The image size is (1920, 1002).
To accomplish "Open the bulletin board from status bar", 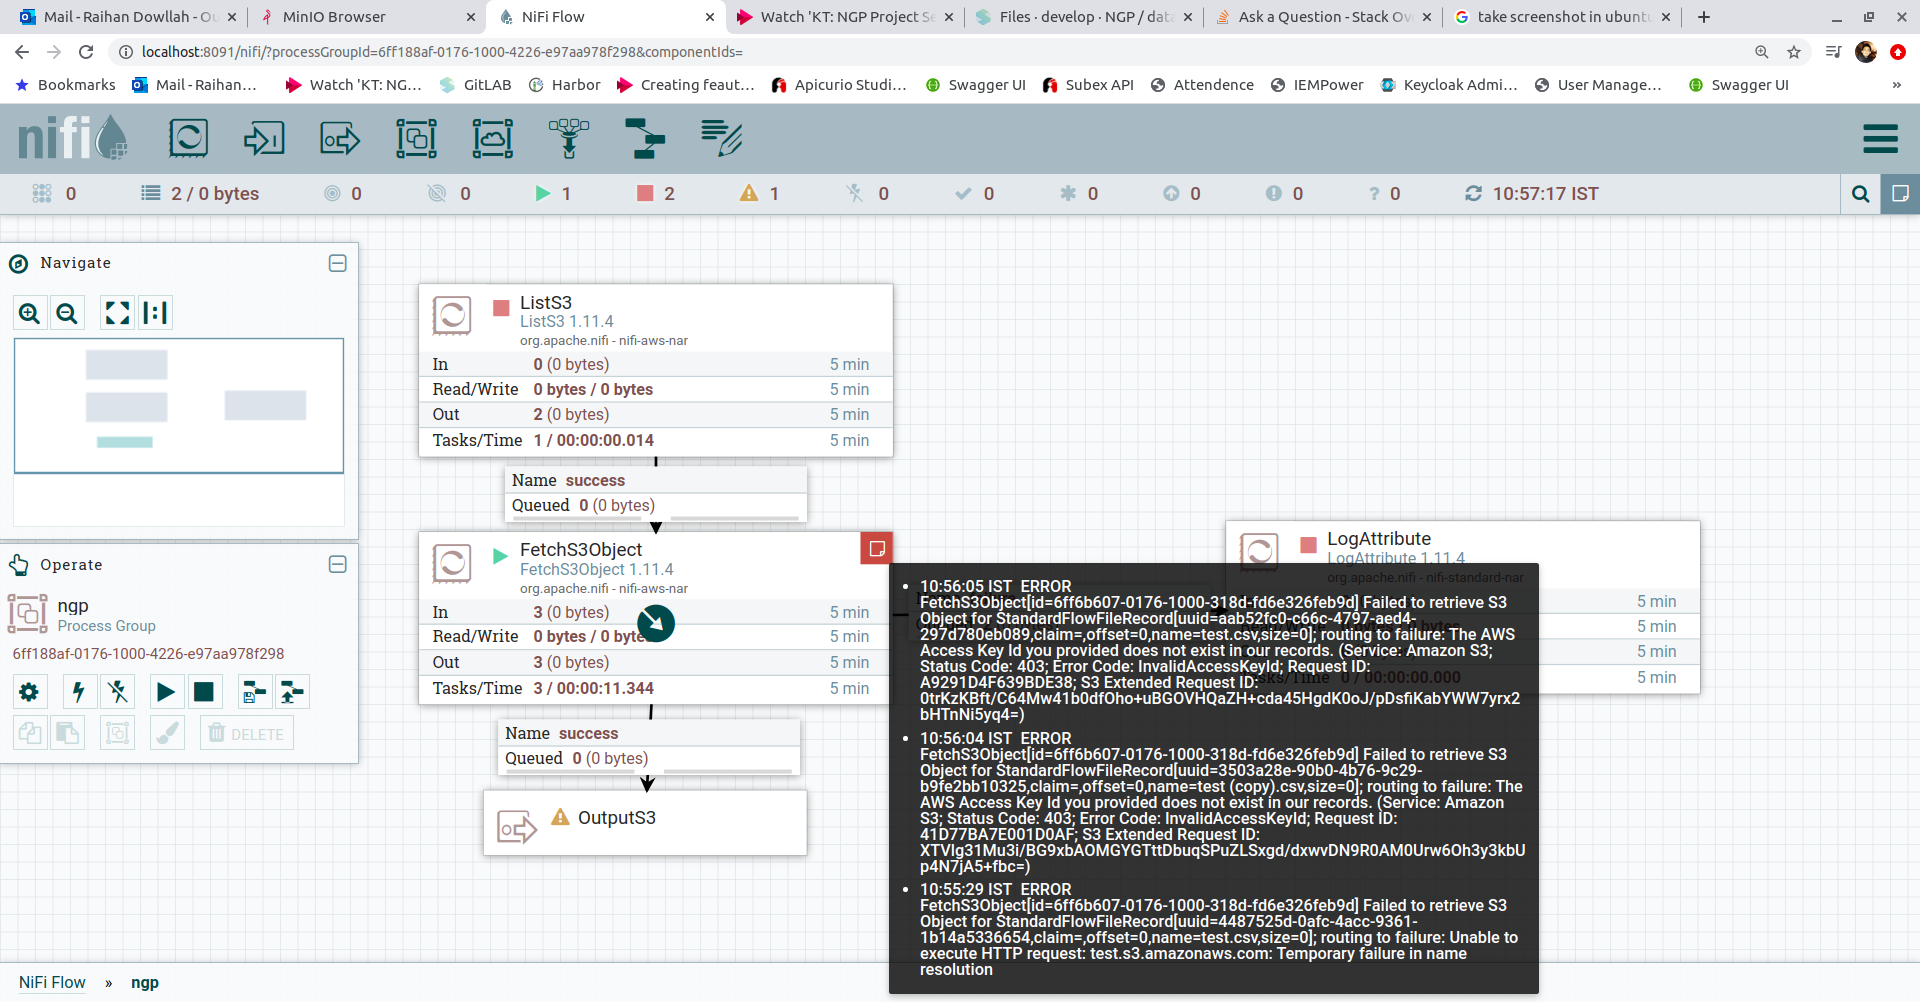I will click(x=1900, y=194).
